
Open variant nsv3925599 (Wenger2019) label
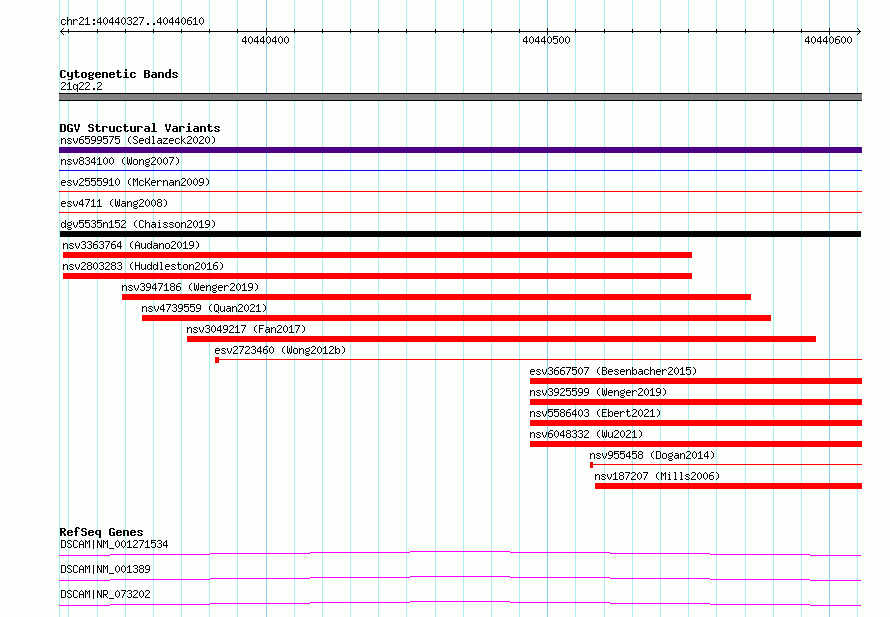(598, 392)
